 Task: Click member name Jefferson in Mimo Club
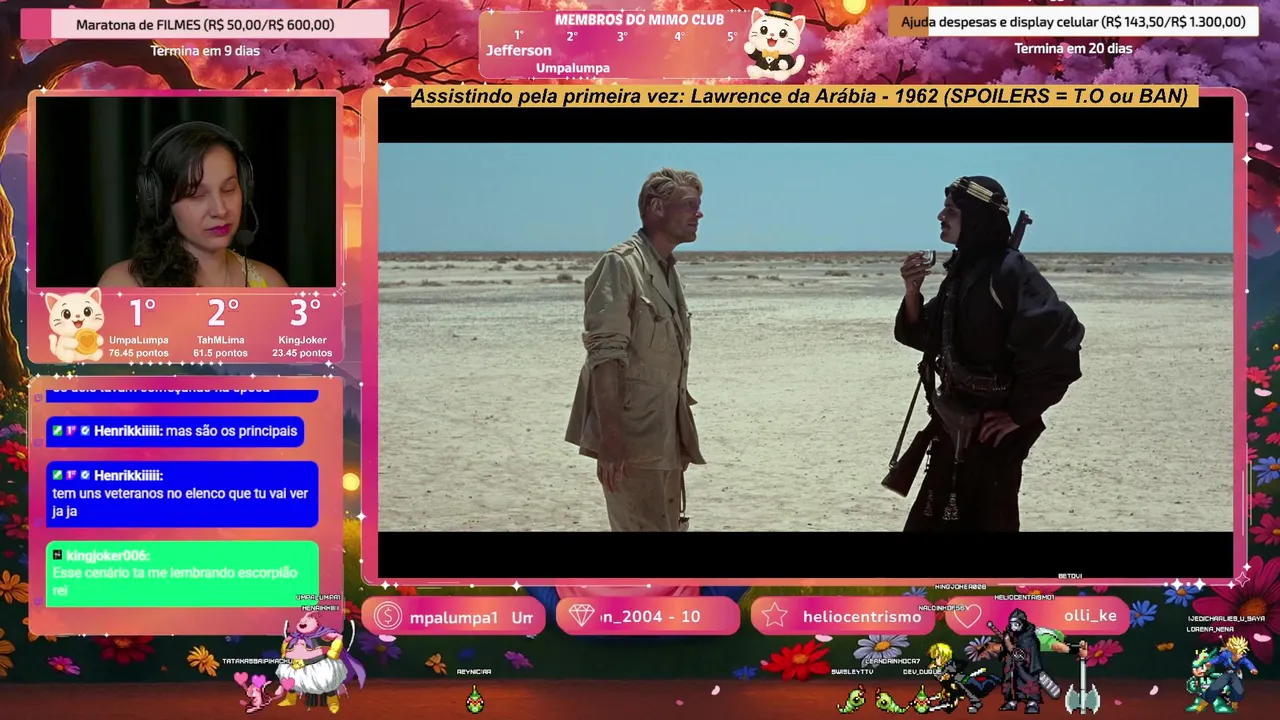[x=519, y=50]
